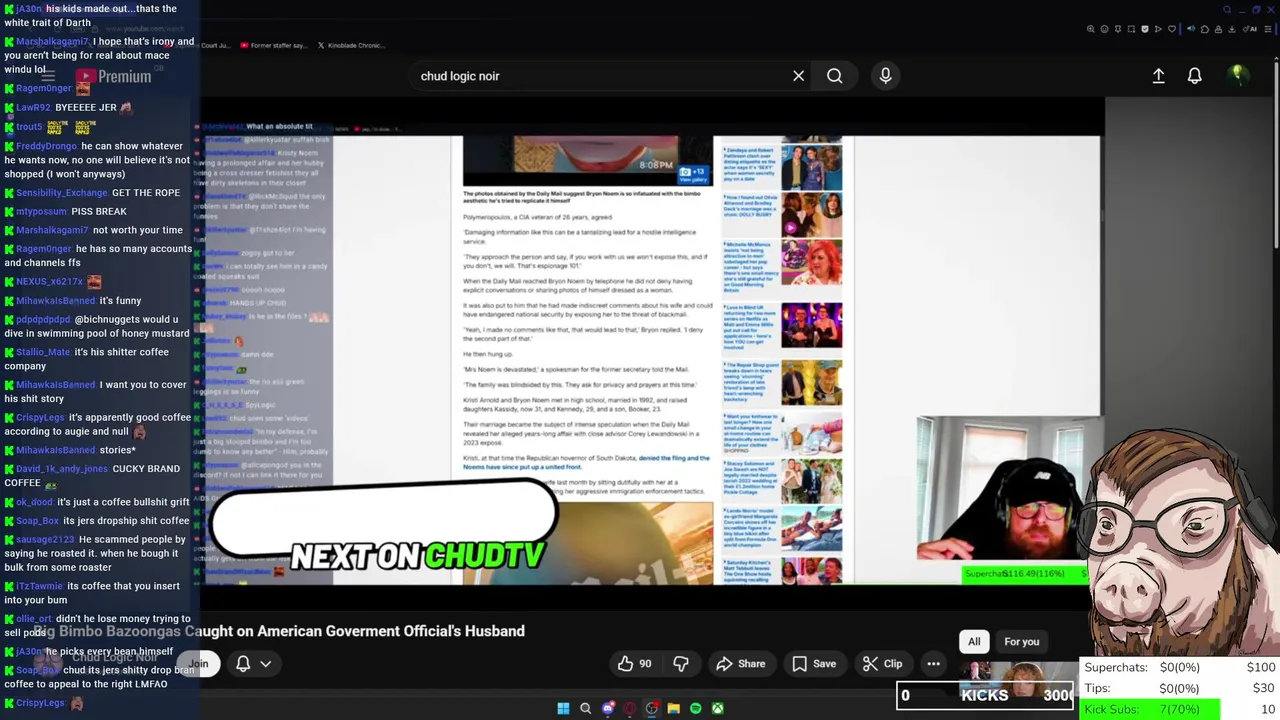Expand the subscription notification bell dropdown
The height and width of the screenshot is (720, 1280).
click(x=253, y=664)
